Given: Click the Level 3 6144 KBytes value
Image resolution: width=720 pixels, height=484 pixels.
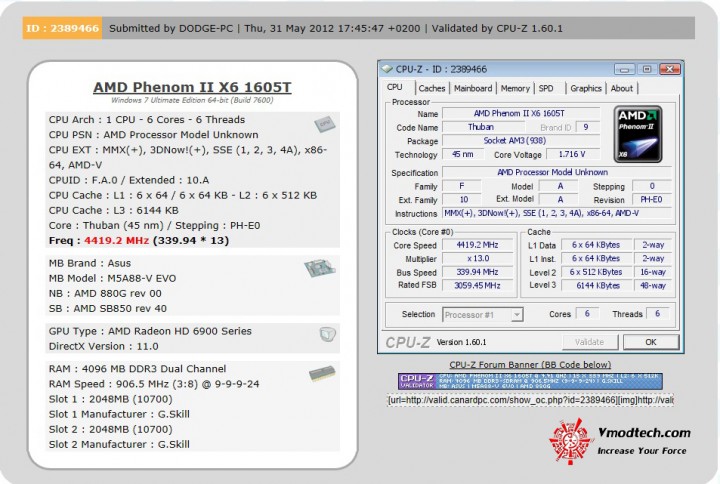Looking at the screenshot, I should point(596,286).
